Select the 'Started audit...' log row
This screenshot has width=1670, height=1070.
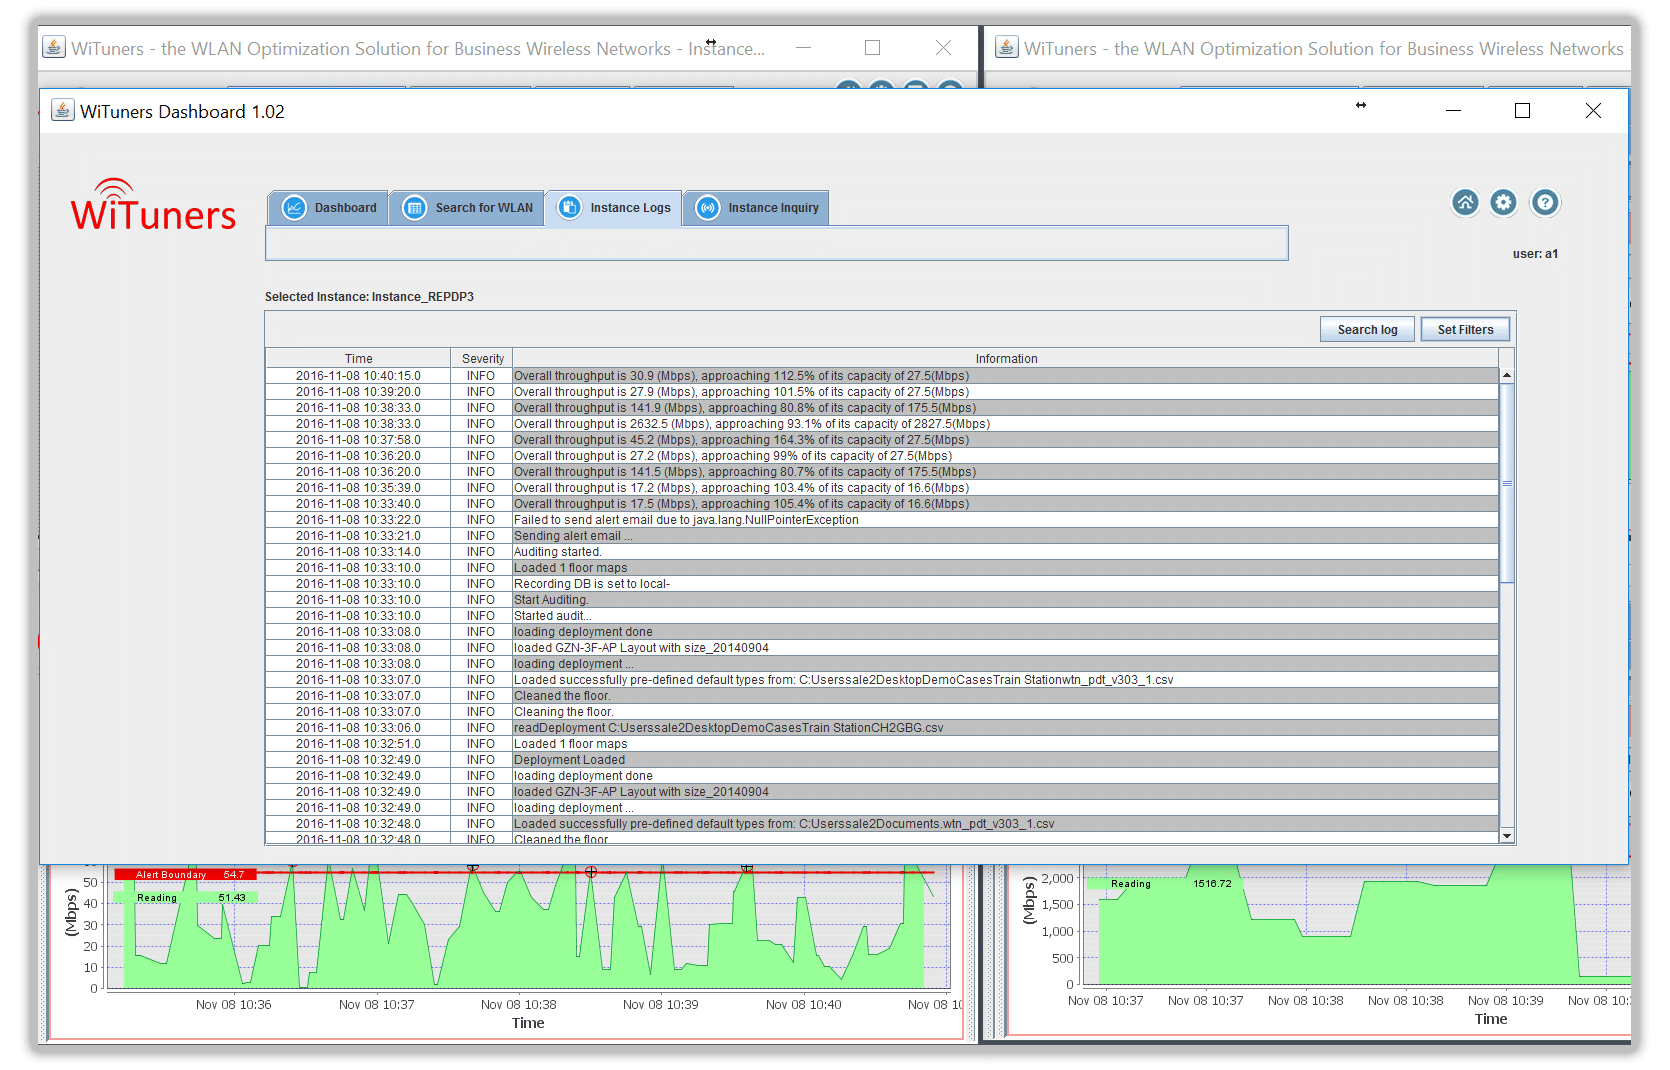point(882,616)
